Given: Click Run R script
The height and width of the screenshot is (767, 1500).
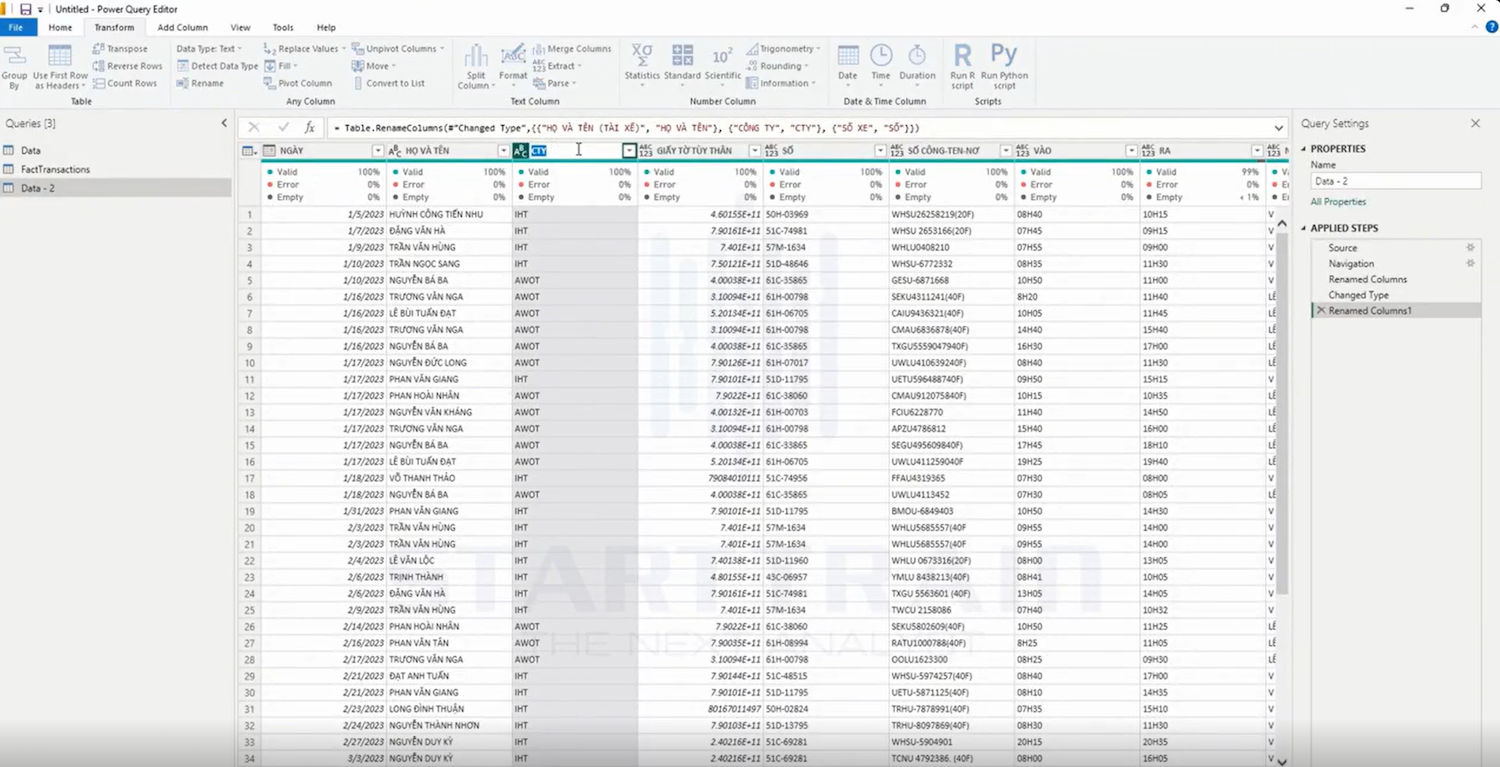Looking at the screenshot, I should pos(962,67).
